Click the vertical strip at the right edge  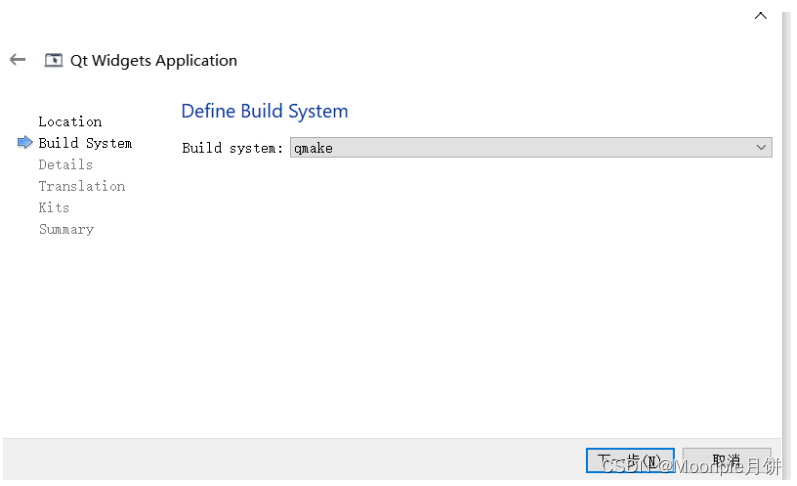(786, 244)
